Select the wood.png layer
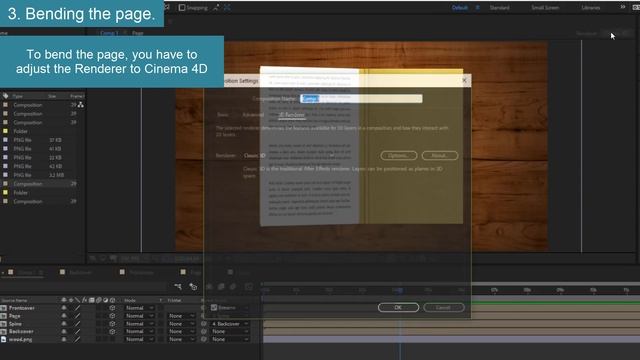The width and height of the screenshot is (640, 360). coord(20,339)
